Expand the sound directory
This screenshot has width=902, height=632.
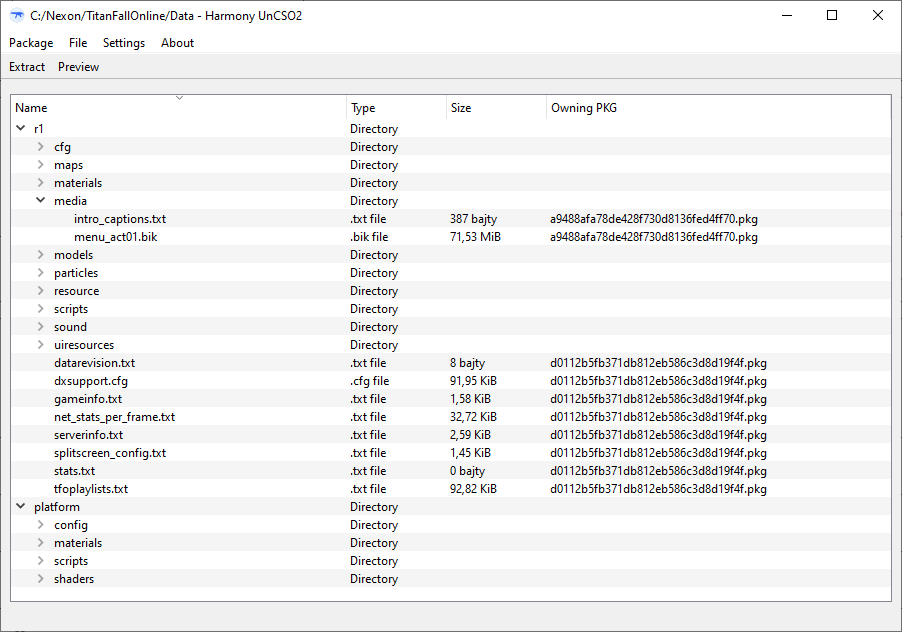[x=39, y=326]
